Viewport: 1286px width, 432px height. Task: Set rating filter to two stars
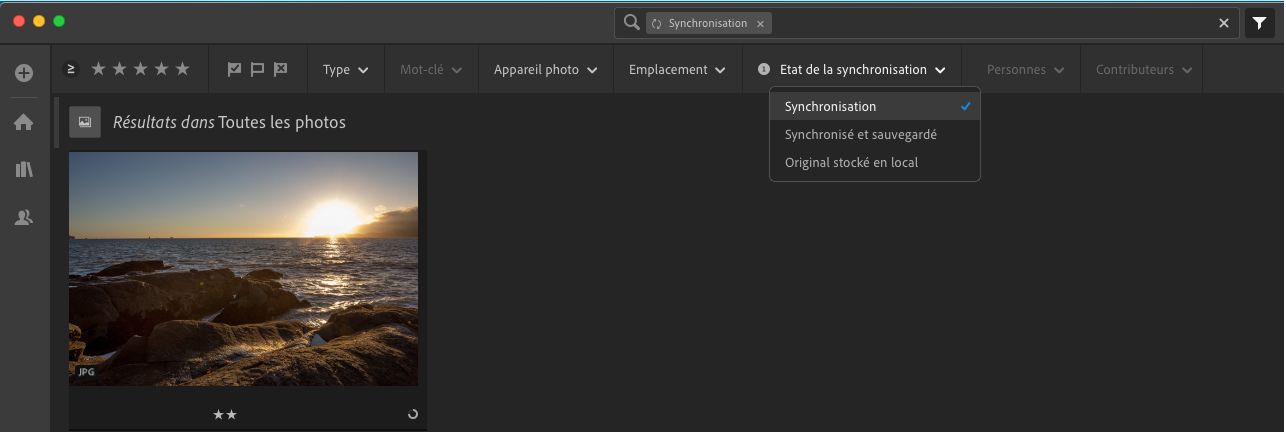tap(119, 69)
